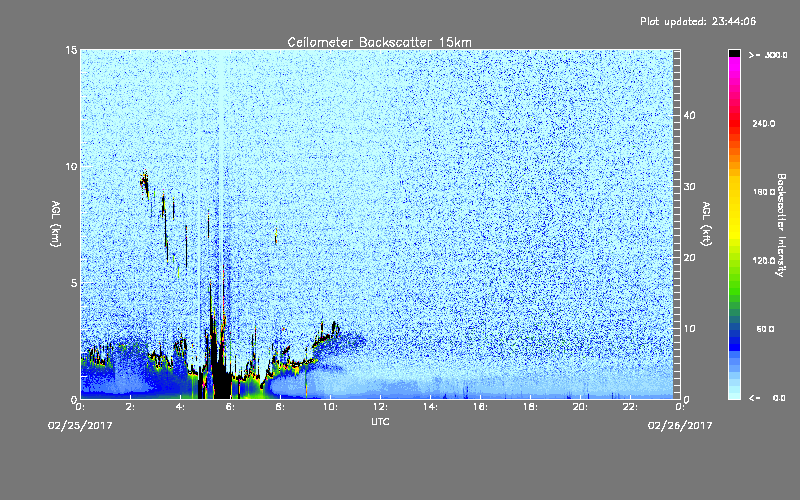The width and height of the screenshot is (800, 500).
Task: Click the '12:' hour tick label on x-axis
Action: (381, 407)
